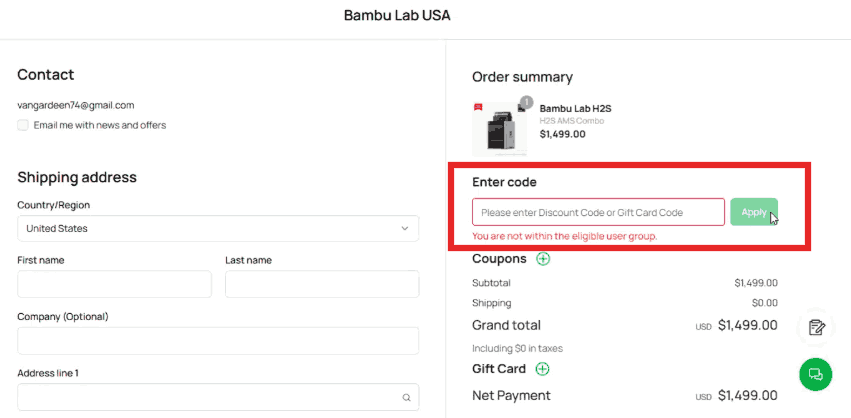This screenshot has width=851, height=418.
Task: Open the feedback note icon
Action: pyautogui.click(x=816, y=327)
